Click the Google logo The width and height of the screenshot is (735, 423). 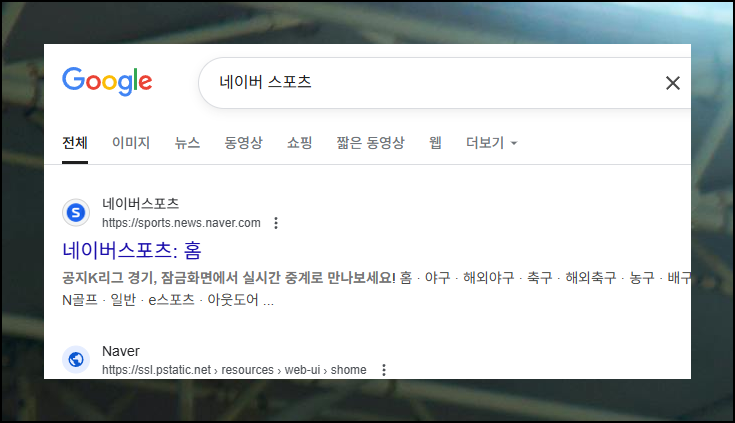coord(107,82)
